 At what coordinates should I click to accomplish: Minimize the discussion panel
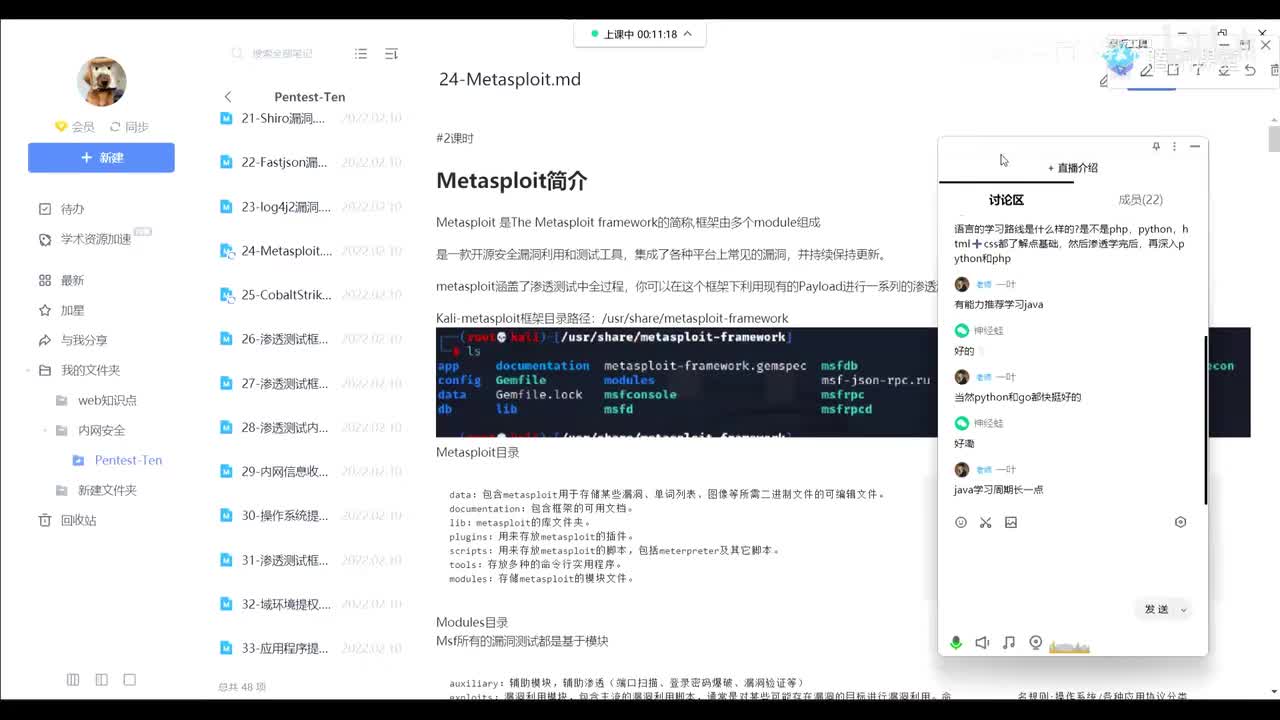coord(1195,146)
